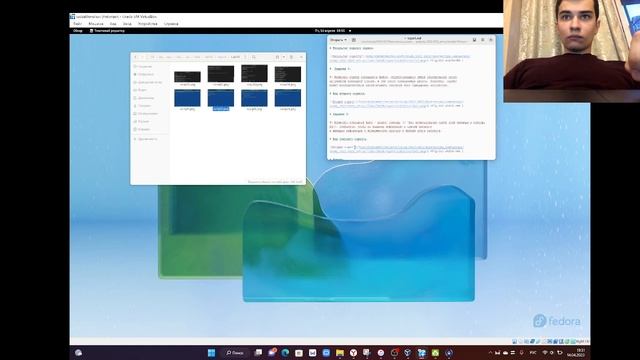Image resolution: width=640 pixels, height=360 pixels.
Task: Open the Файл menu in VirtualBox
Action: [78, 24]
